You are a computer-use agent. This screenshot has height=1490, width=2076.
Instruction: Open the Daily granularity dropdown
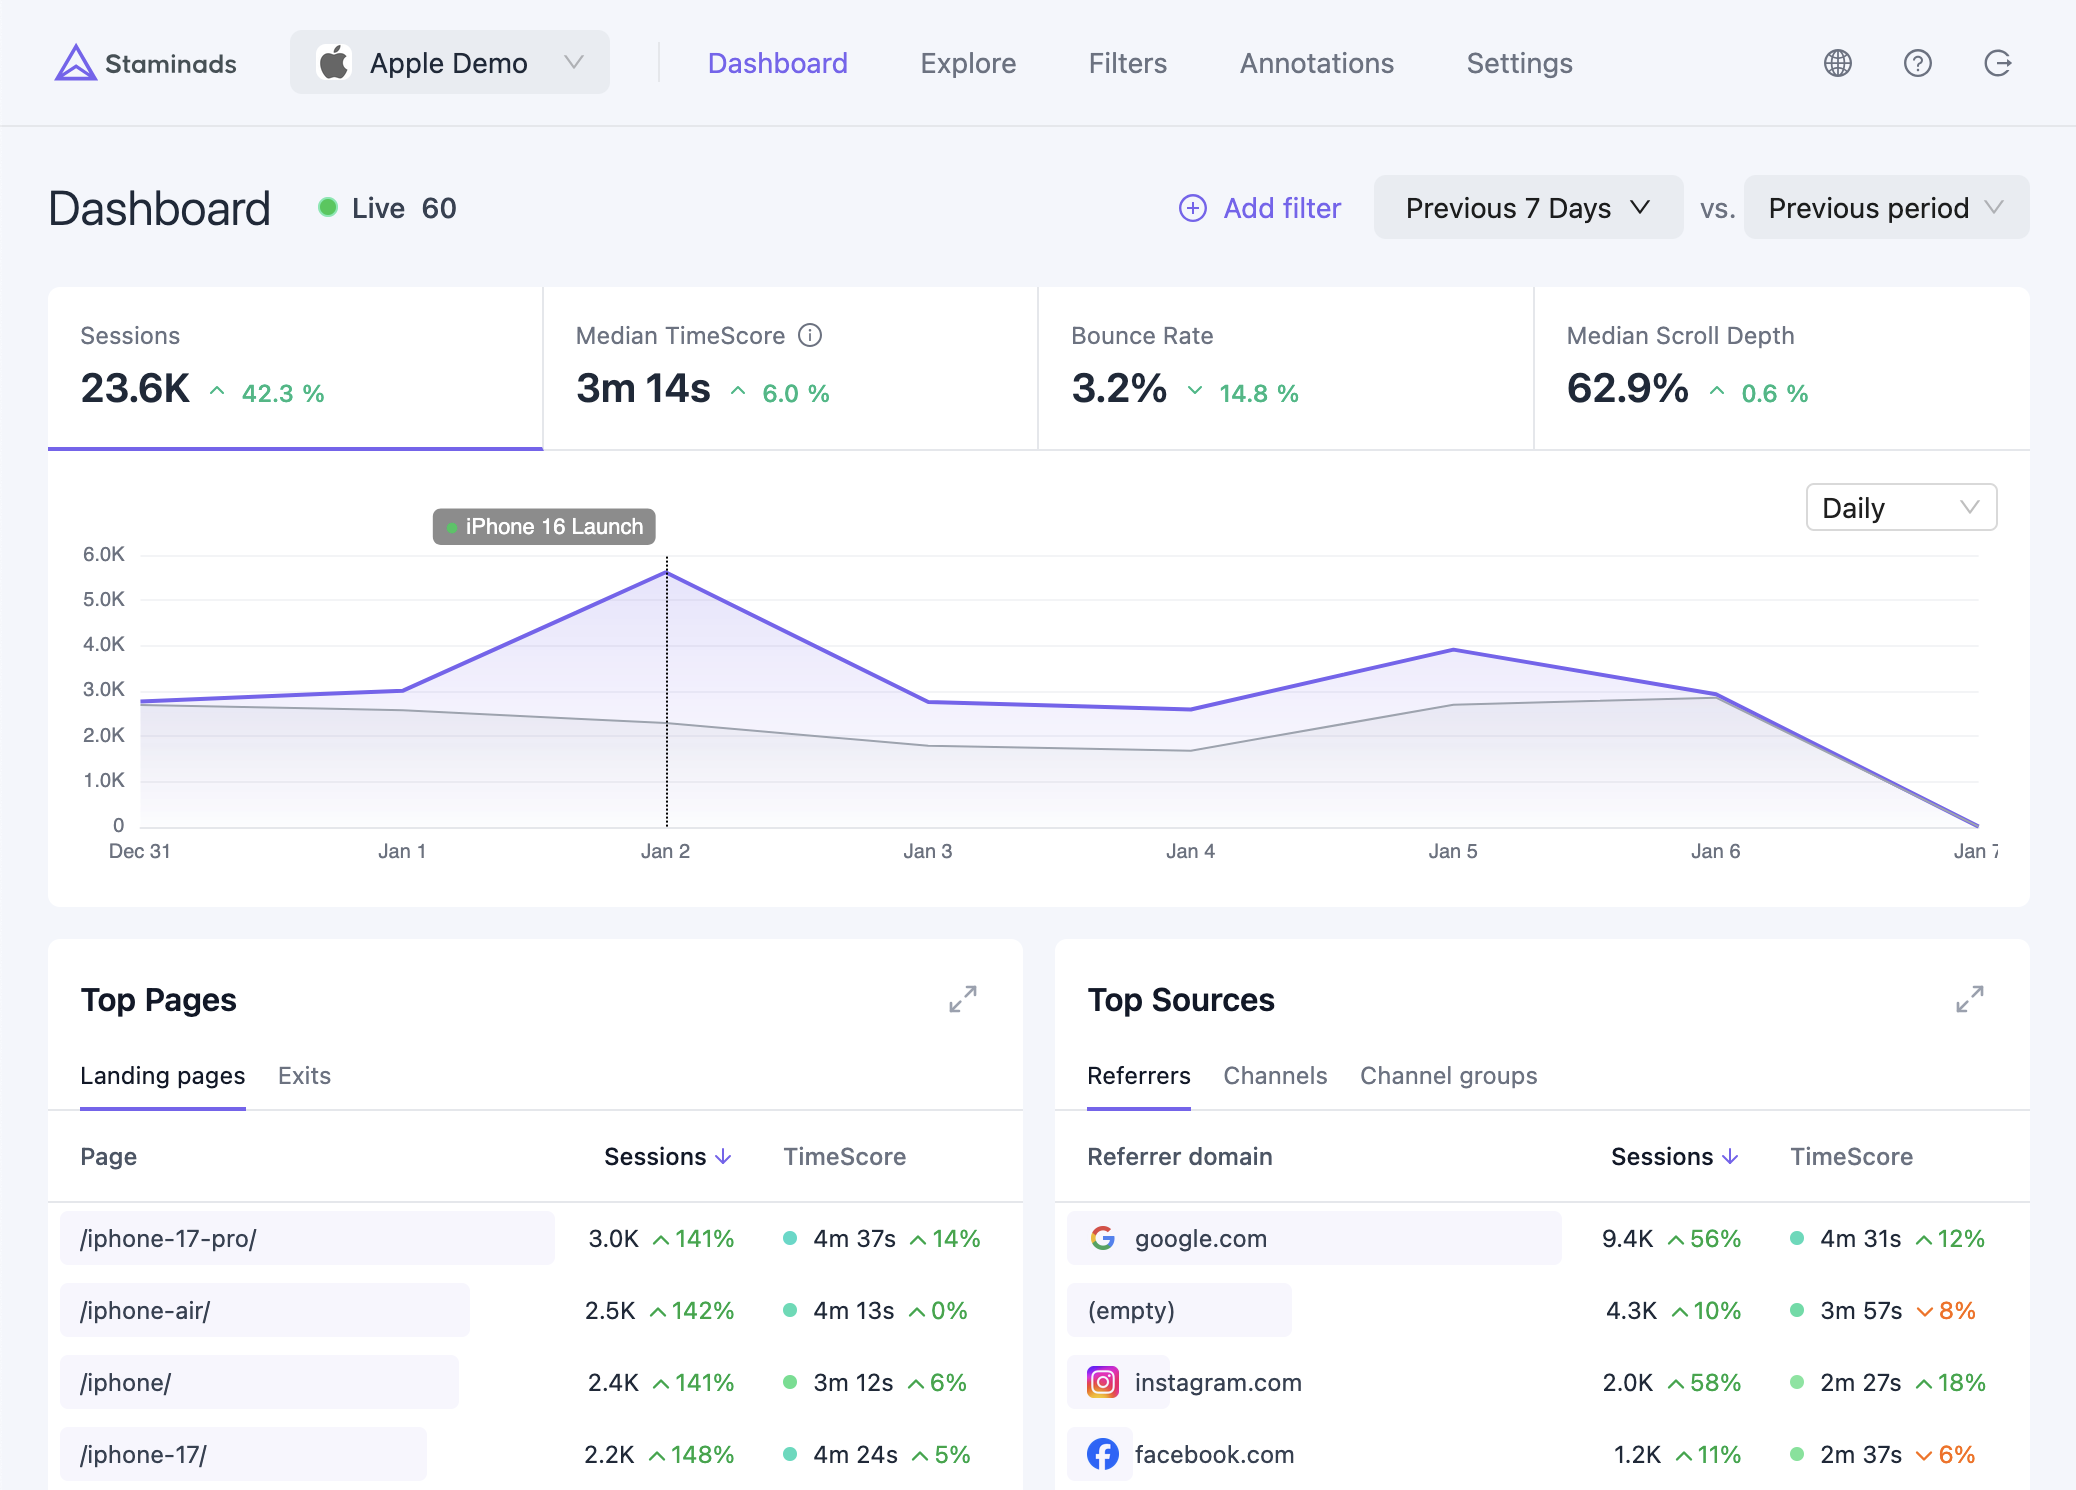point(1900,507)
